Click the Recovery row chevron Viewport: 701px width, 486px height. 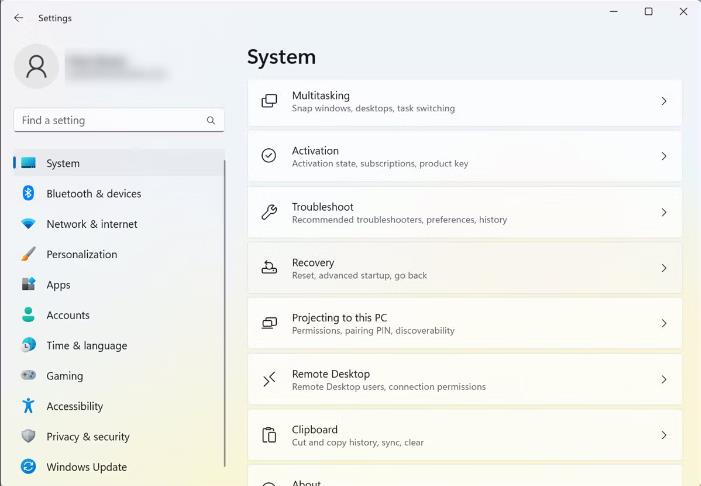(x=664, y=268)
